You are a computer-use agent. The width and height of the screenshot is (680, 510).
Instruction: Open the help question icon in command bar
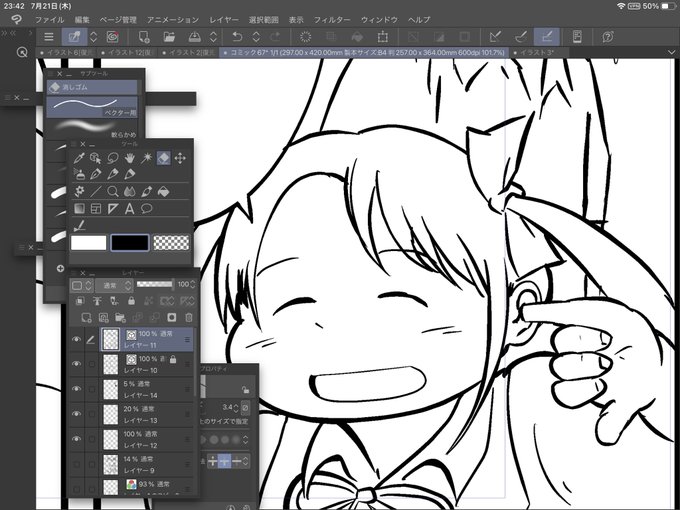pos(608,37)
